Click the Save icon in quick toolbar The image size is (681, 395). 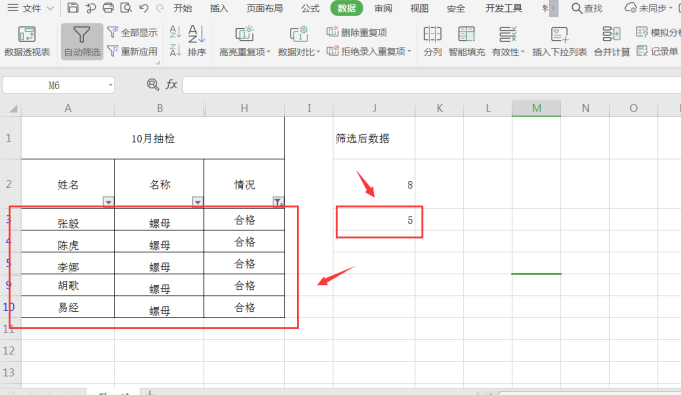[x=73, y=8]
